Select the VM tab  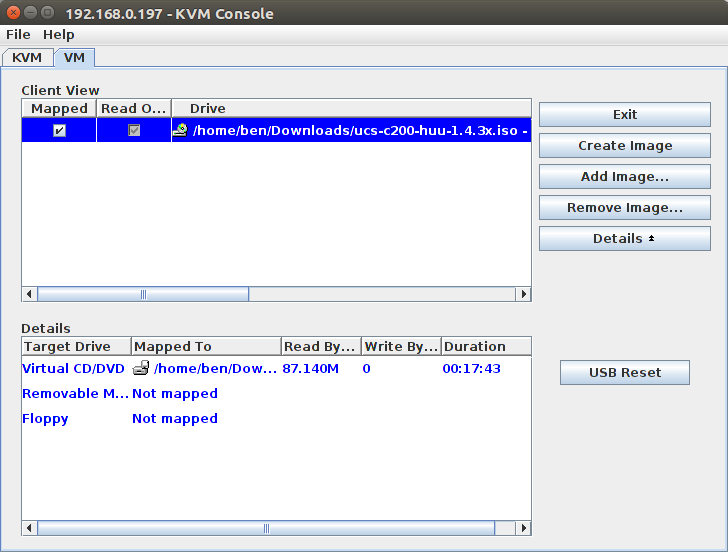click(74, 58)
